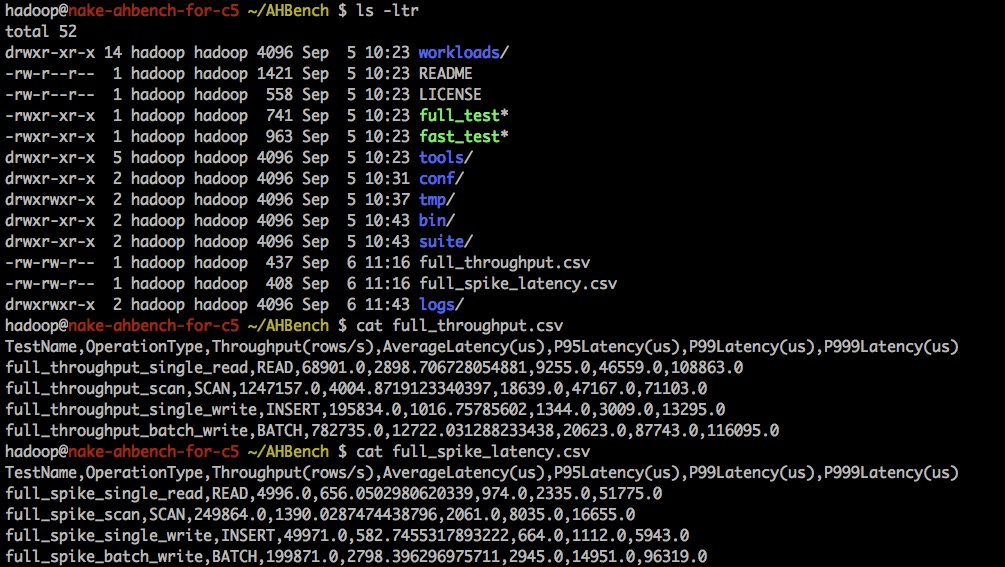The image size is (1005, 567).
Task: Click the README file name
Action: click(445, 73)
